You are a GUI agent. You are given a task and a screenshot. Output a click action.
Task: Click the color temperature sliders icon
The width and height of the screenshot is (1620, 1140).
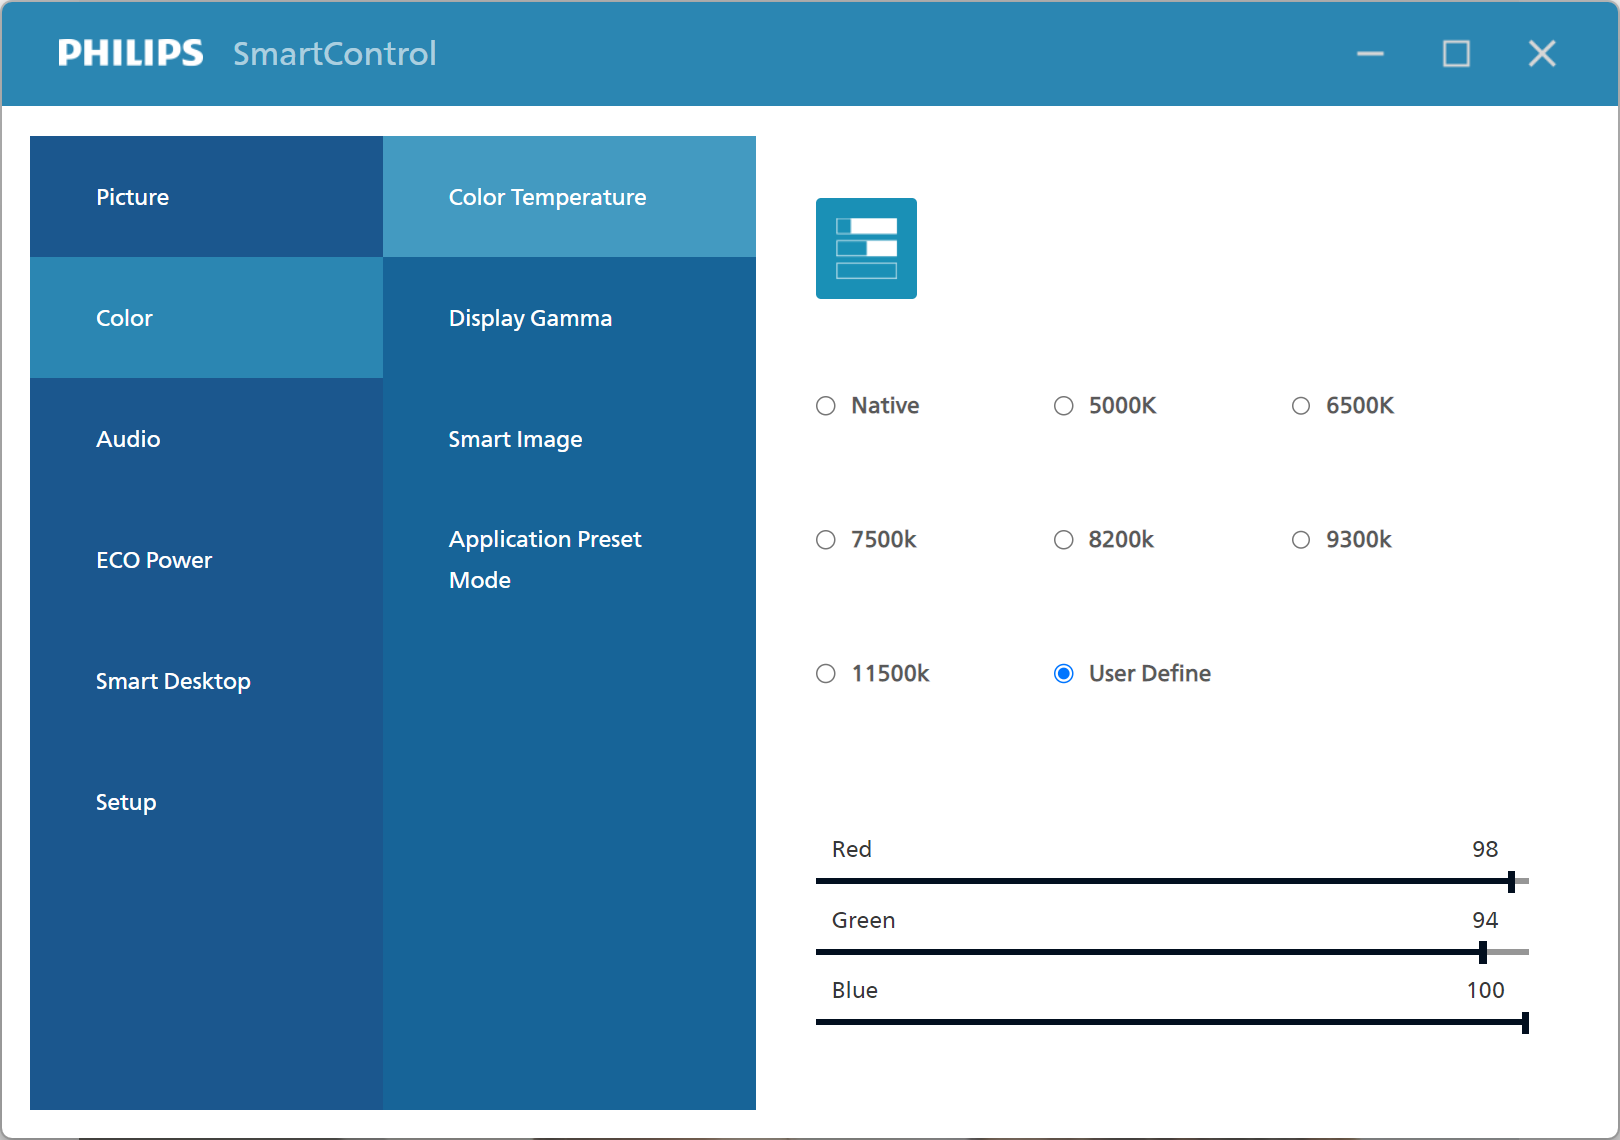pyautogui.click(x=866, y=248)
